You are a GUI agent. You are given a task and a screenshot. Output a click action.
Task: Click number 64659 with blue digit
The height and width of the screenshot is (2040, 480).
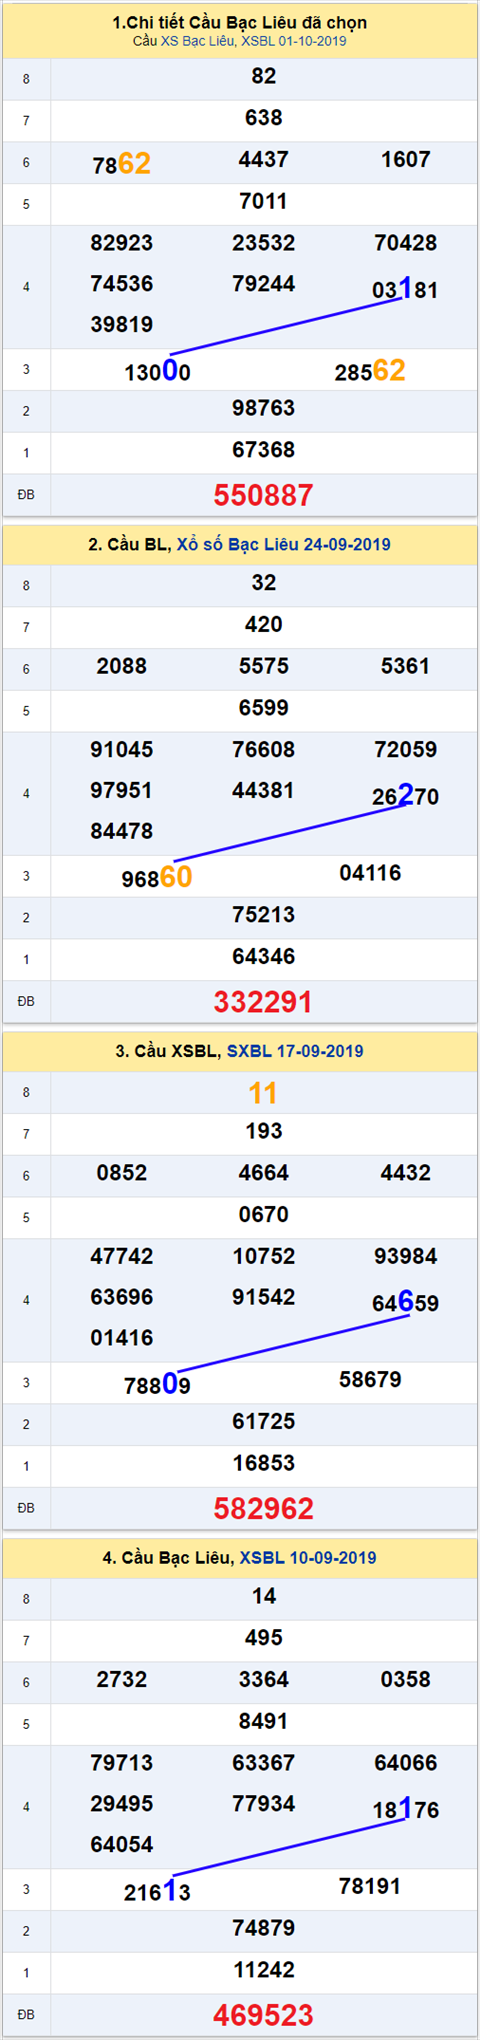(406, 1302)
